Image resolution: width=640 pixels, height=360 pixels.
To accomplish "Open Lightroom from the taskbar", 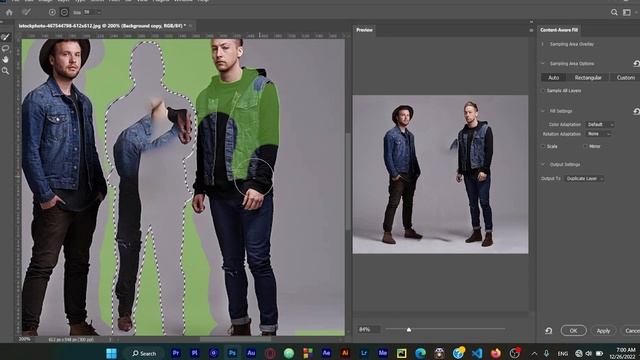I will point(364,353).
